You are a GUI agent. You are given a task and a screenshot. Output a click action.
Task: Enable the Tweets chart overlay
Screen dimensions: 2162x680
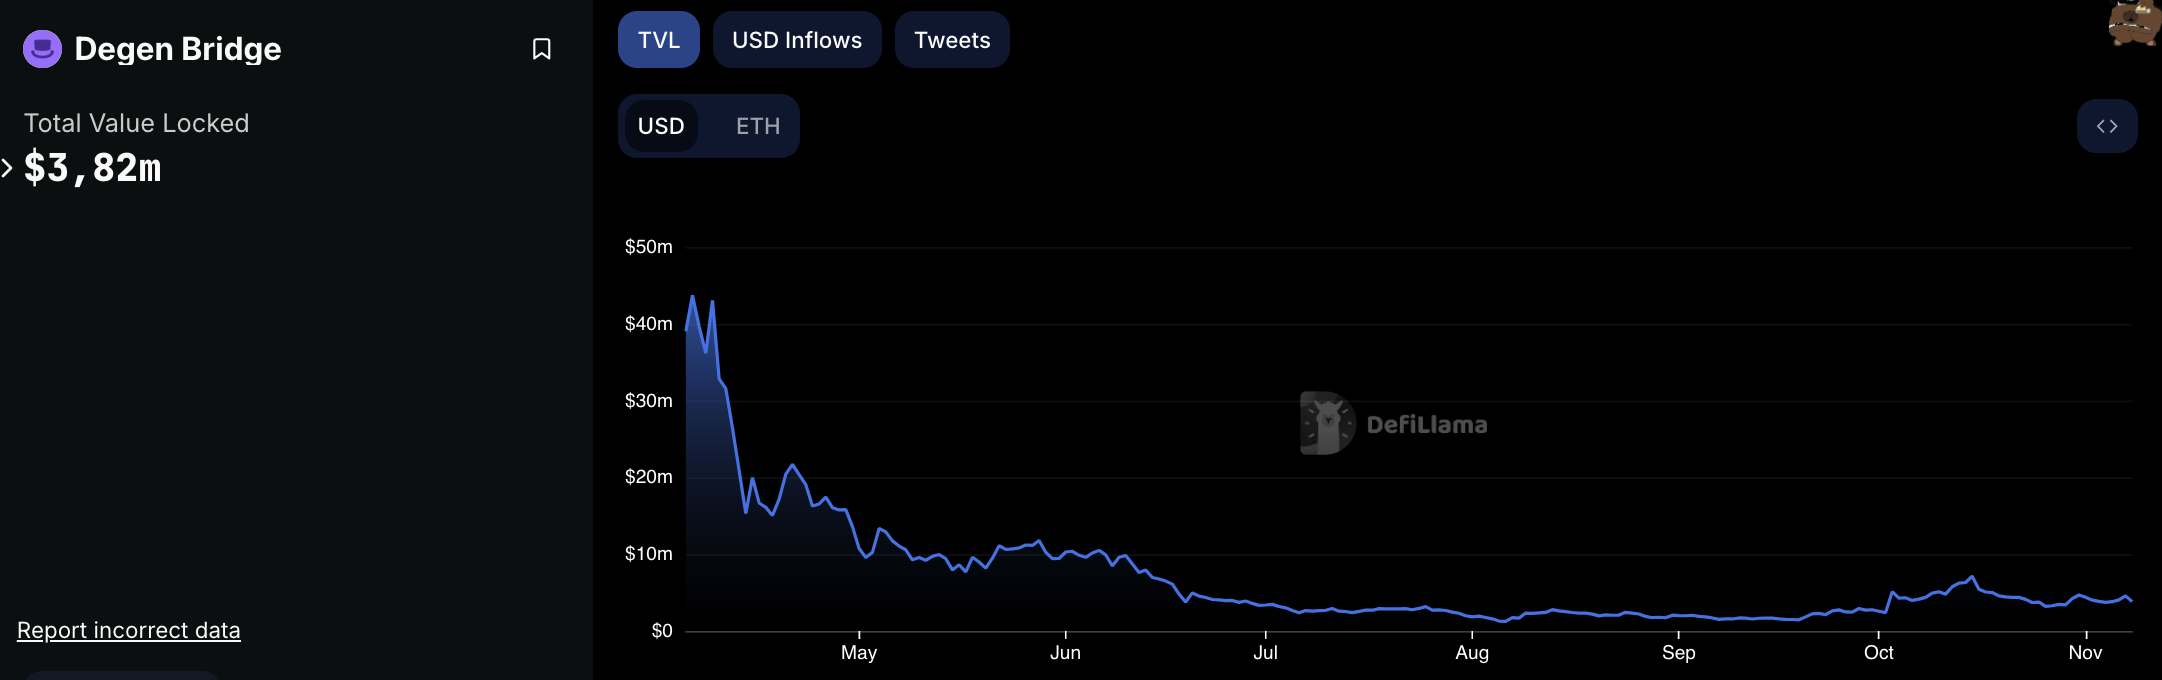[951, 40]
